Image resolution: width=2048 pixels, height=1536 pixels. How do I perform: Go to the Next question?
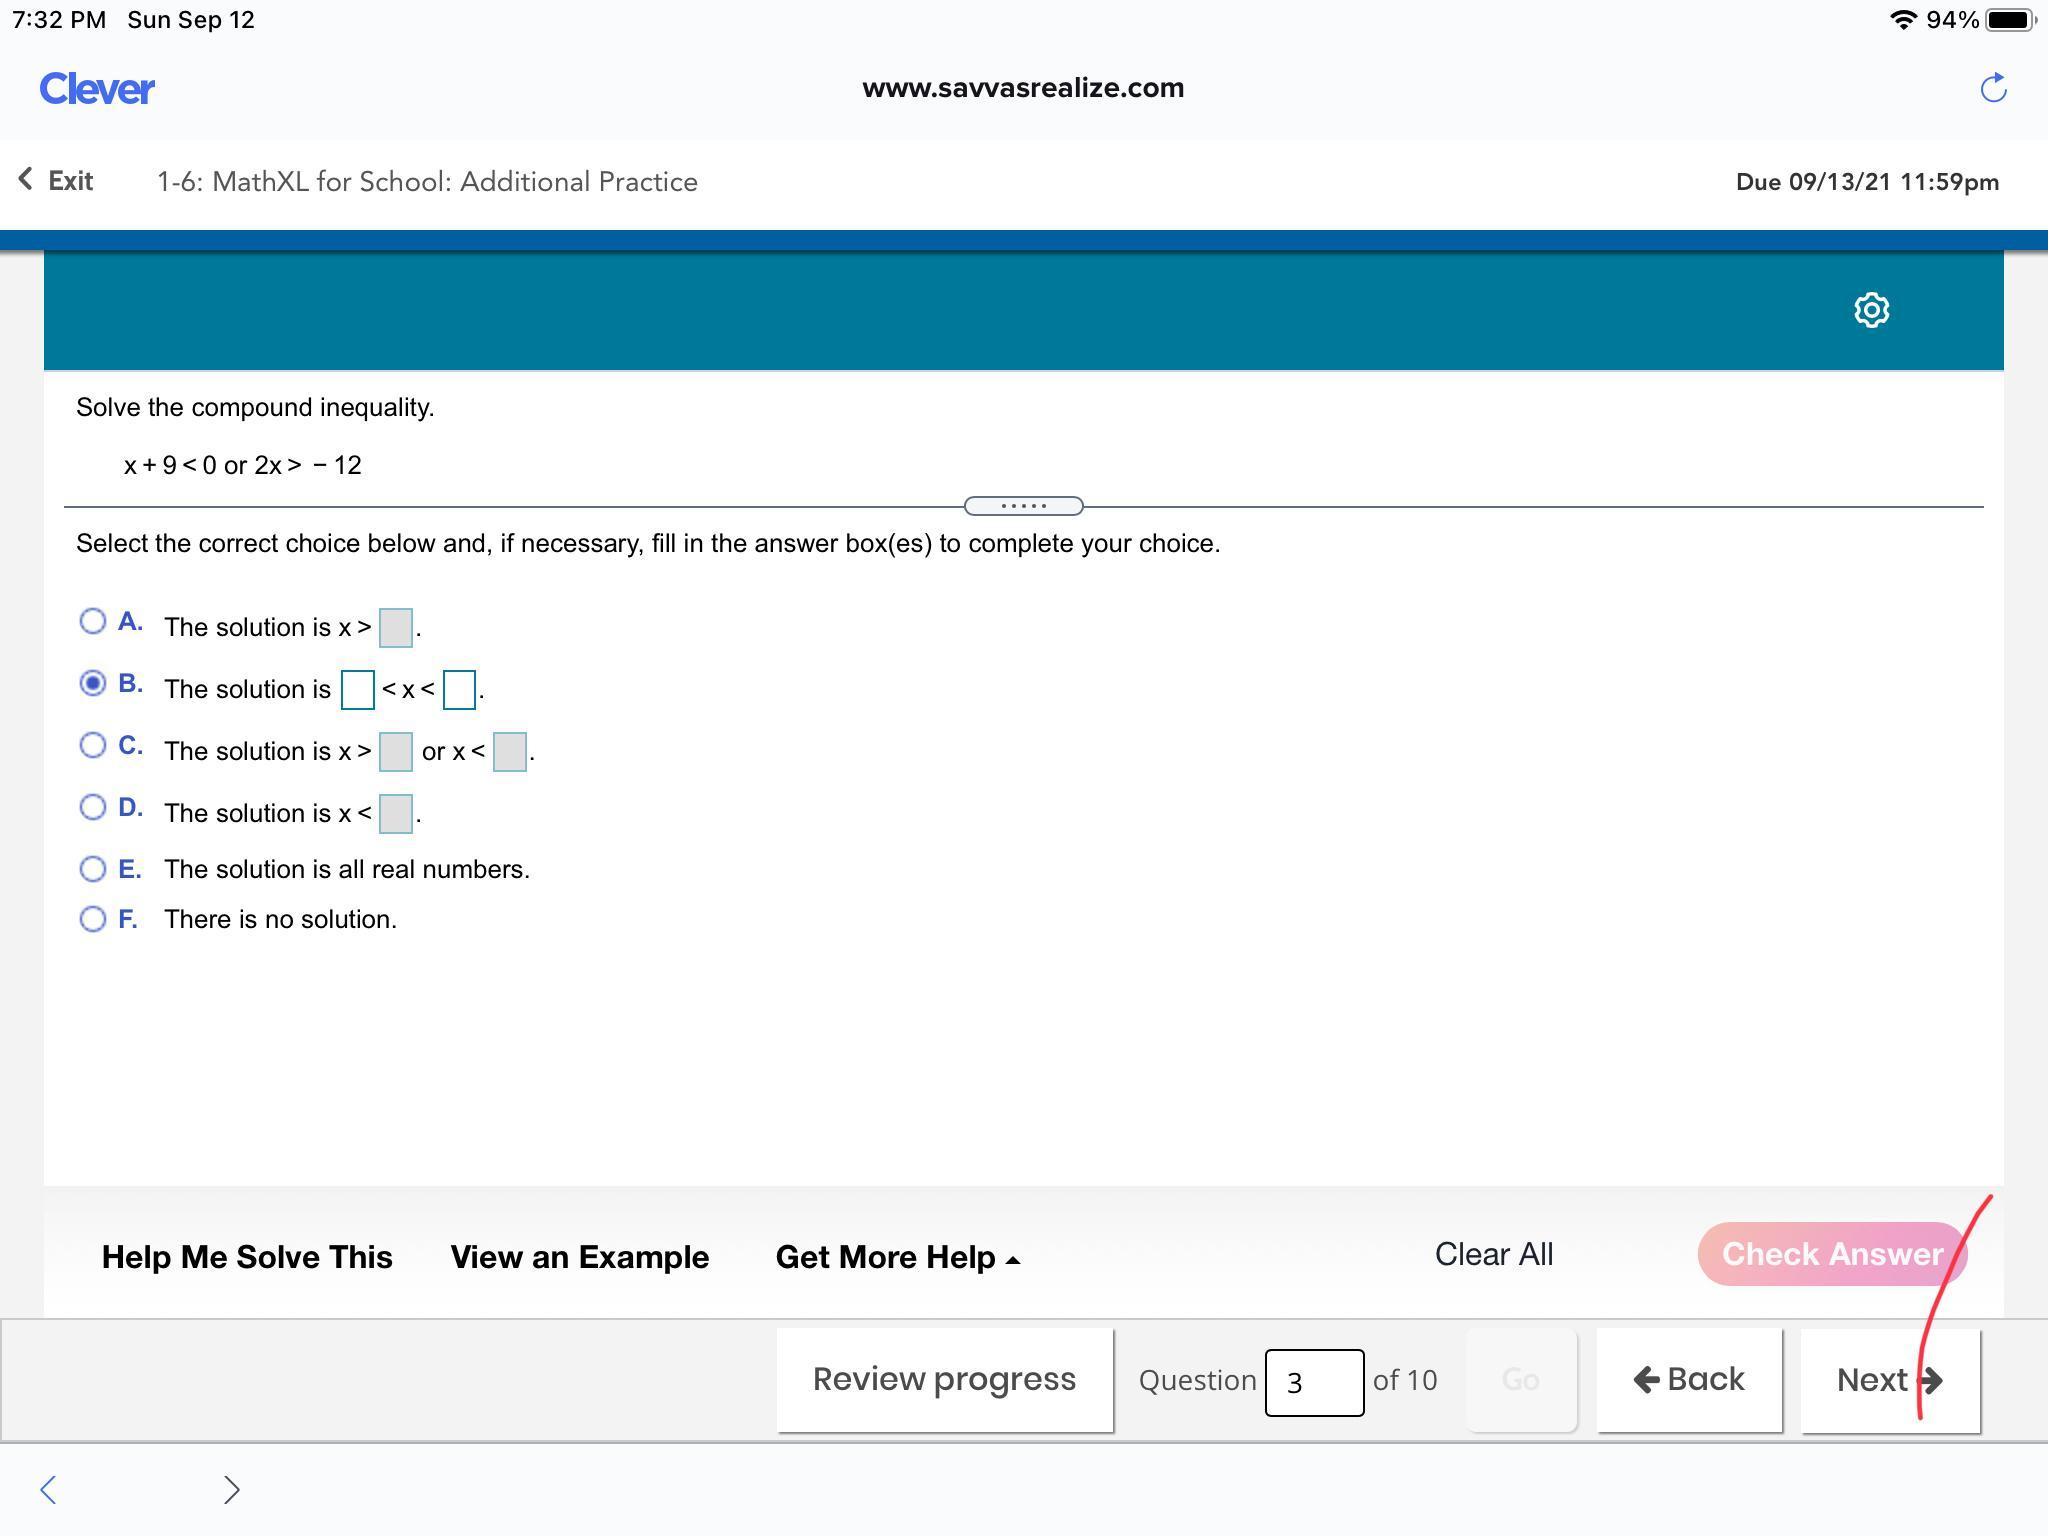click(1889, 1380)
